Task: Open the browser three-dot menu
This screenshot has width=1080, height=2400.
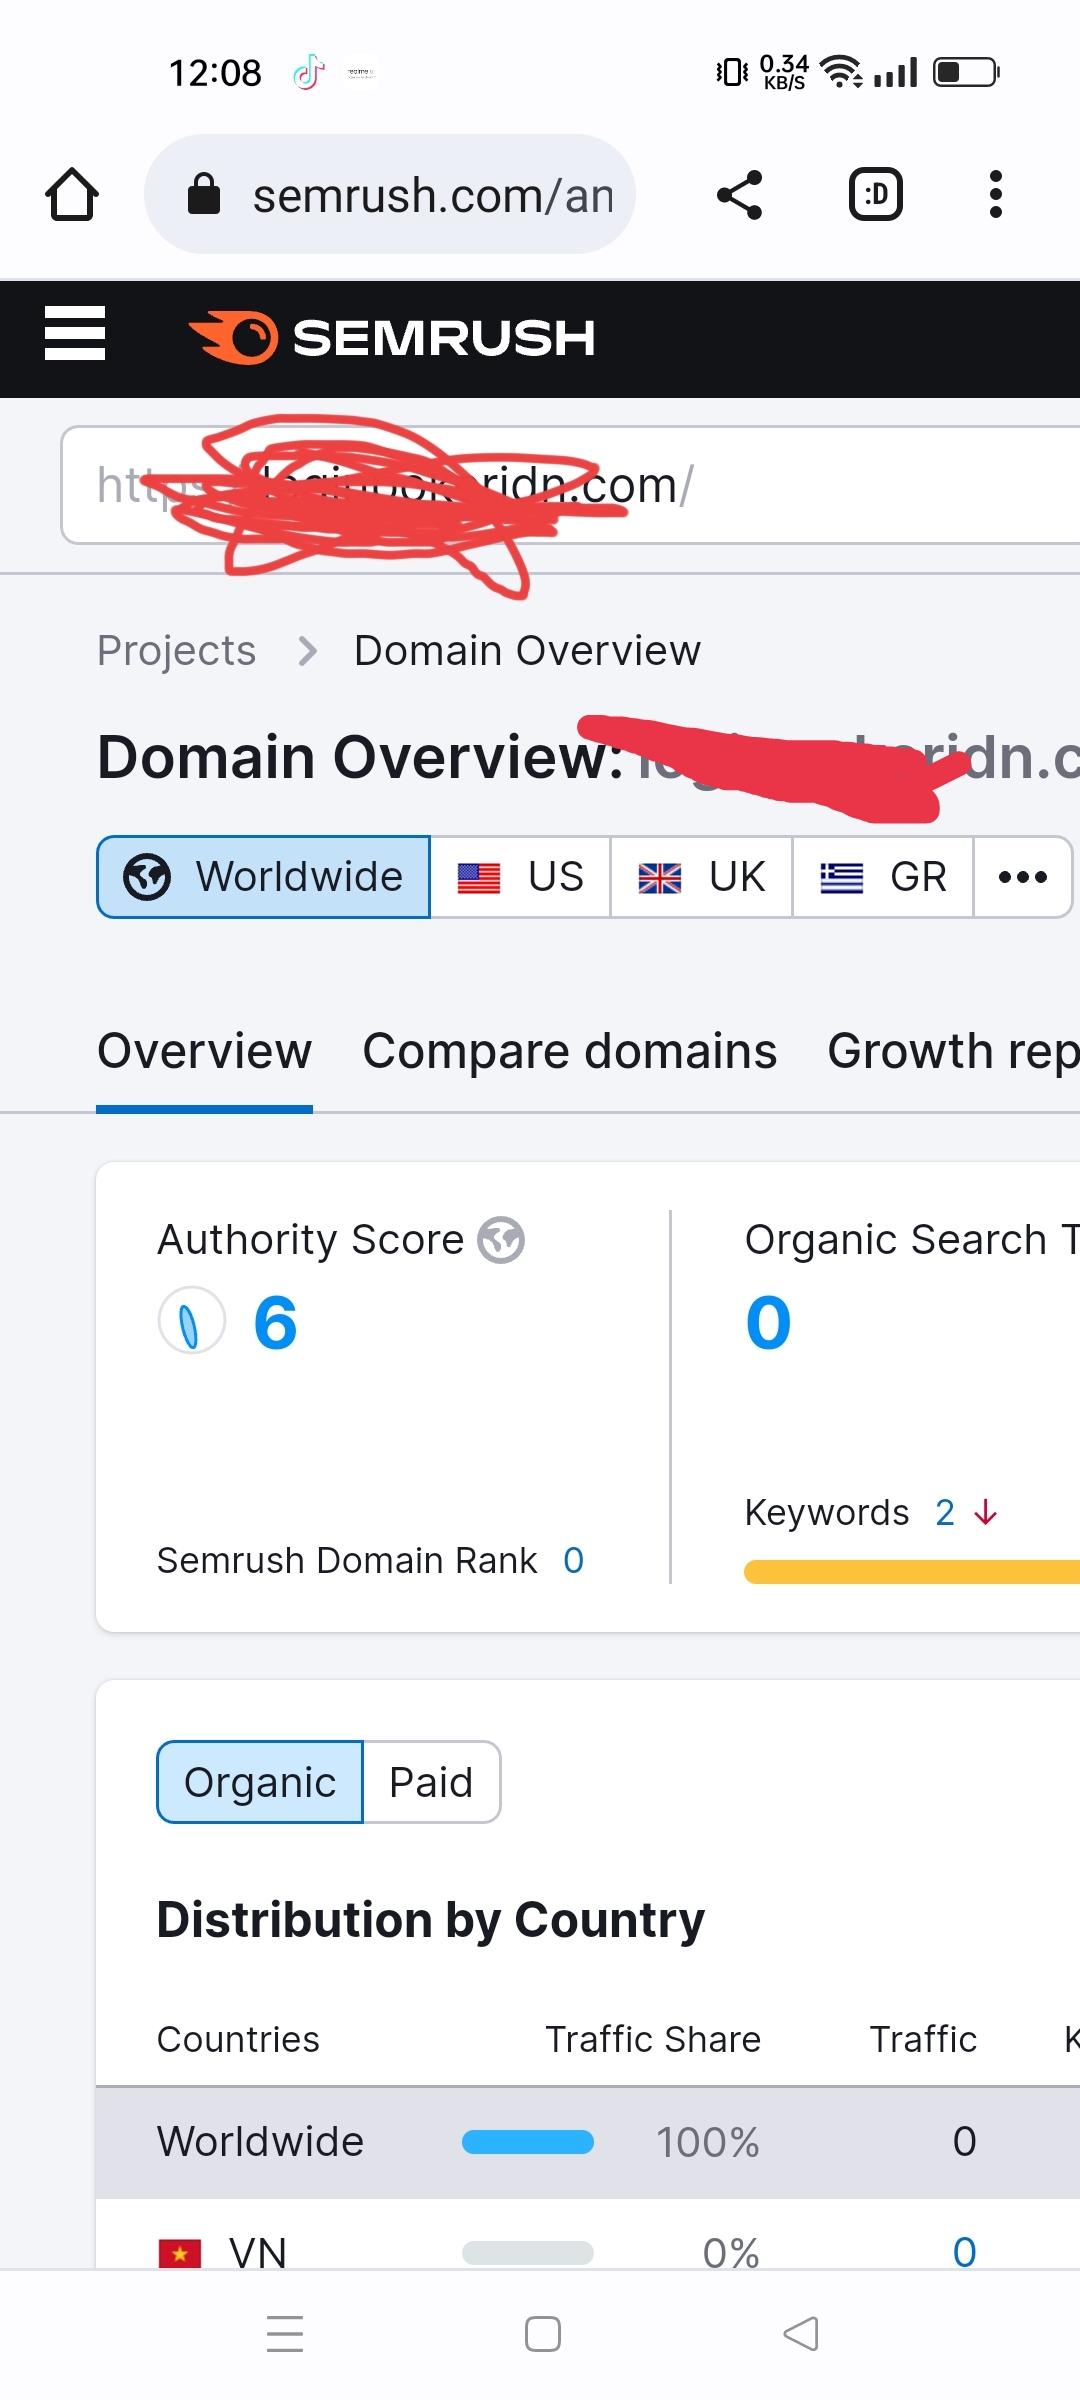Action: pos(995,194)
